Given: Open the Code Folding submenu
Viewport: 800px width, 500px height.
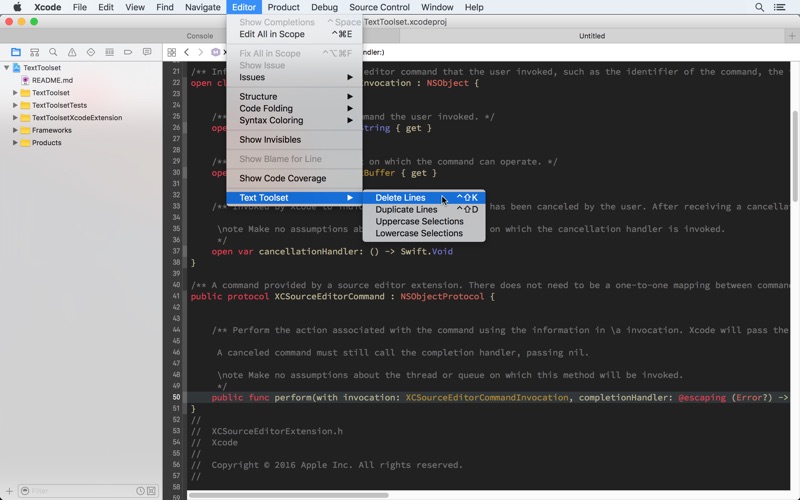Looking at the screenshot, I should click(x=294, y=108).
